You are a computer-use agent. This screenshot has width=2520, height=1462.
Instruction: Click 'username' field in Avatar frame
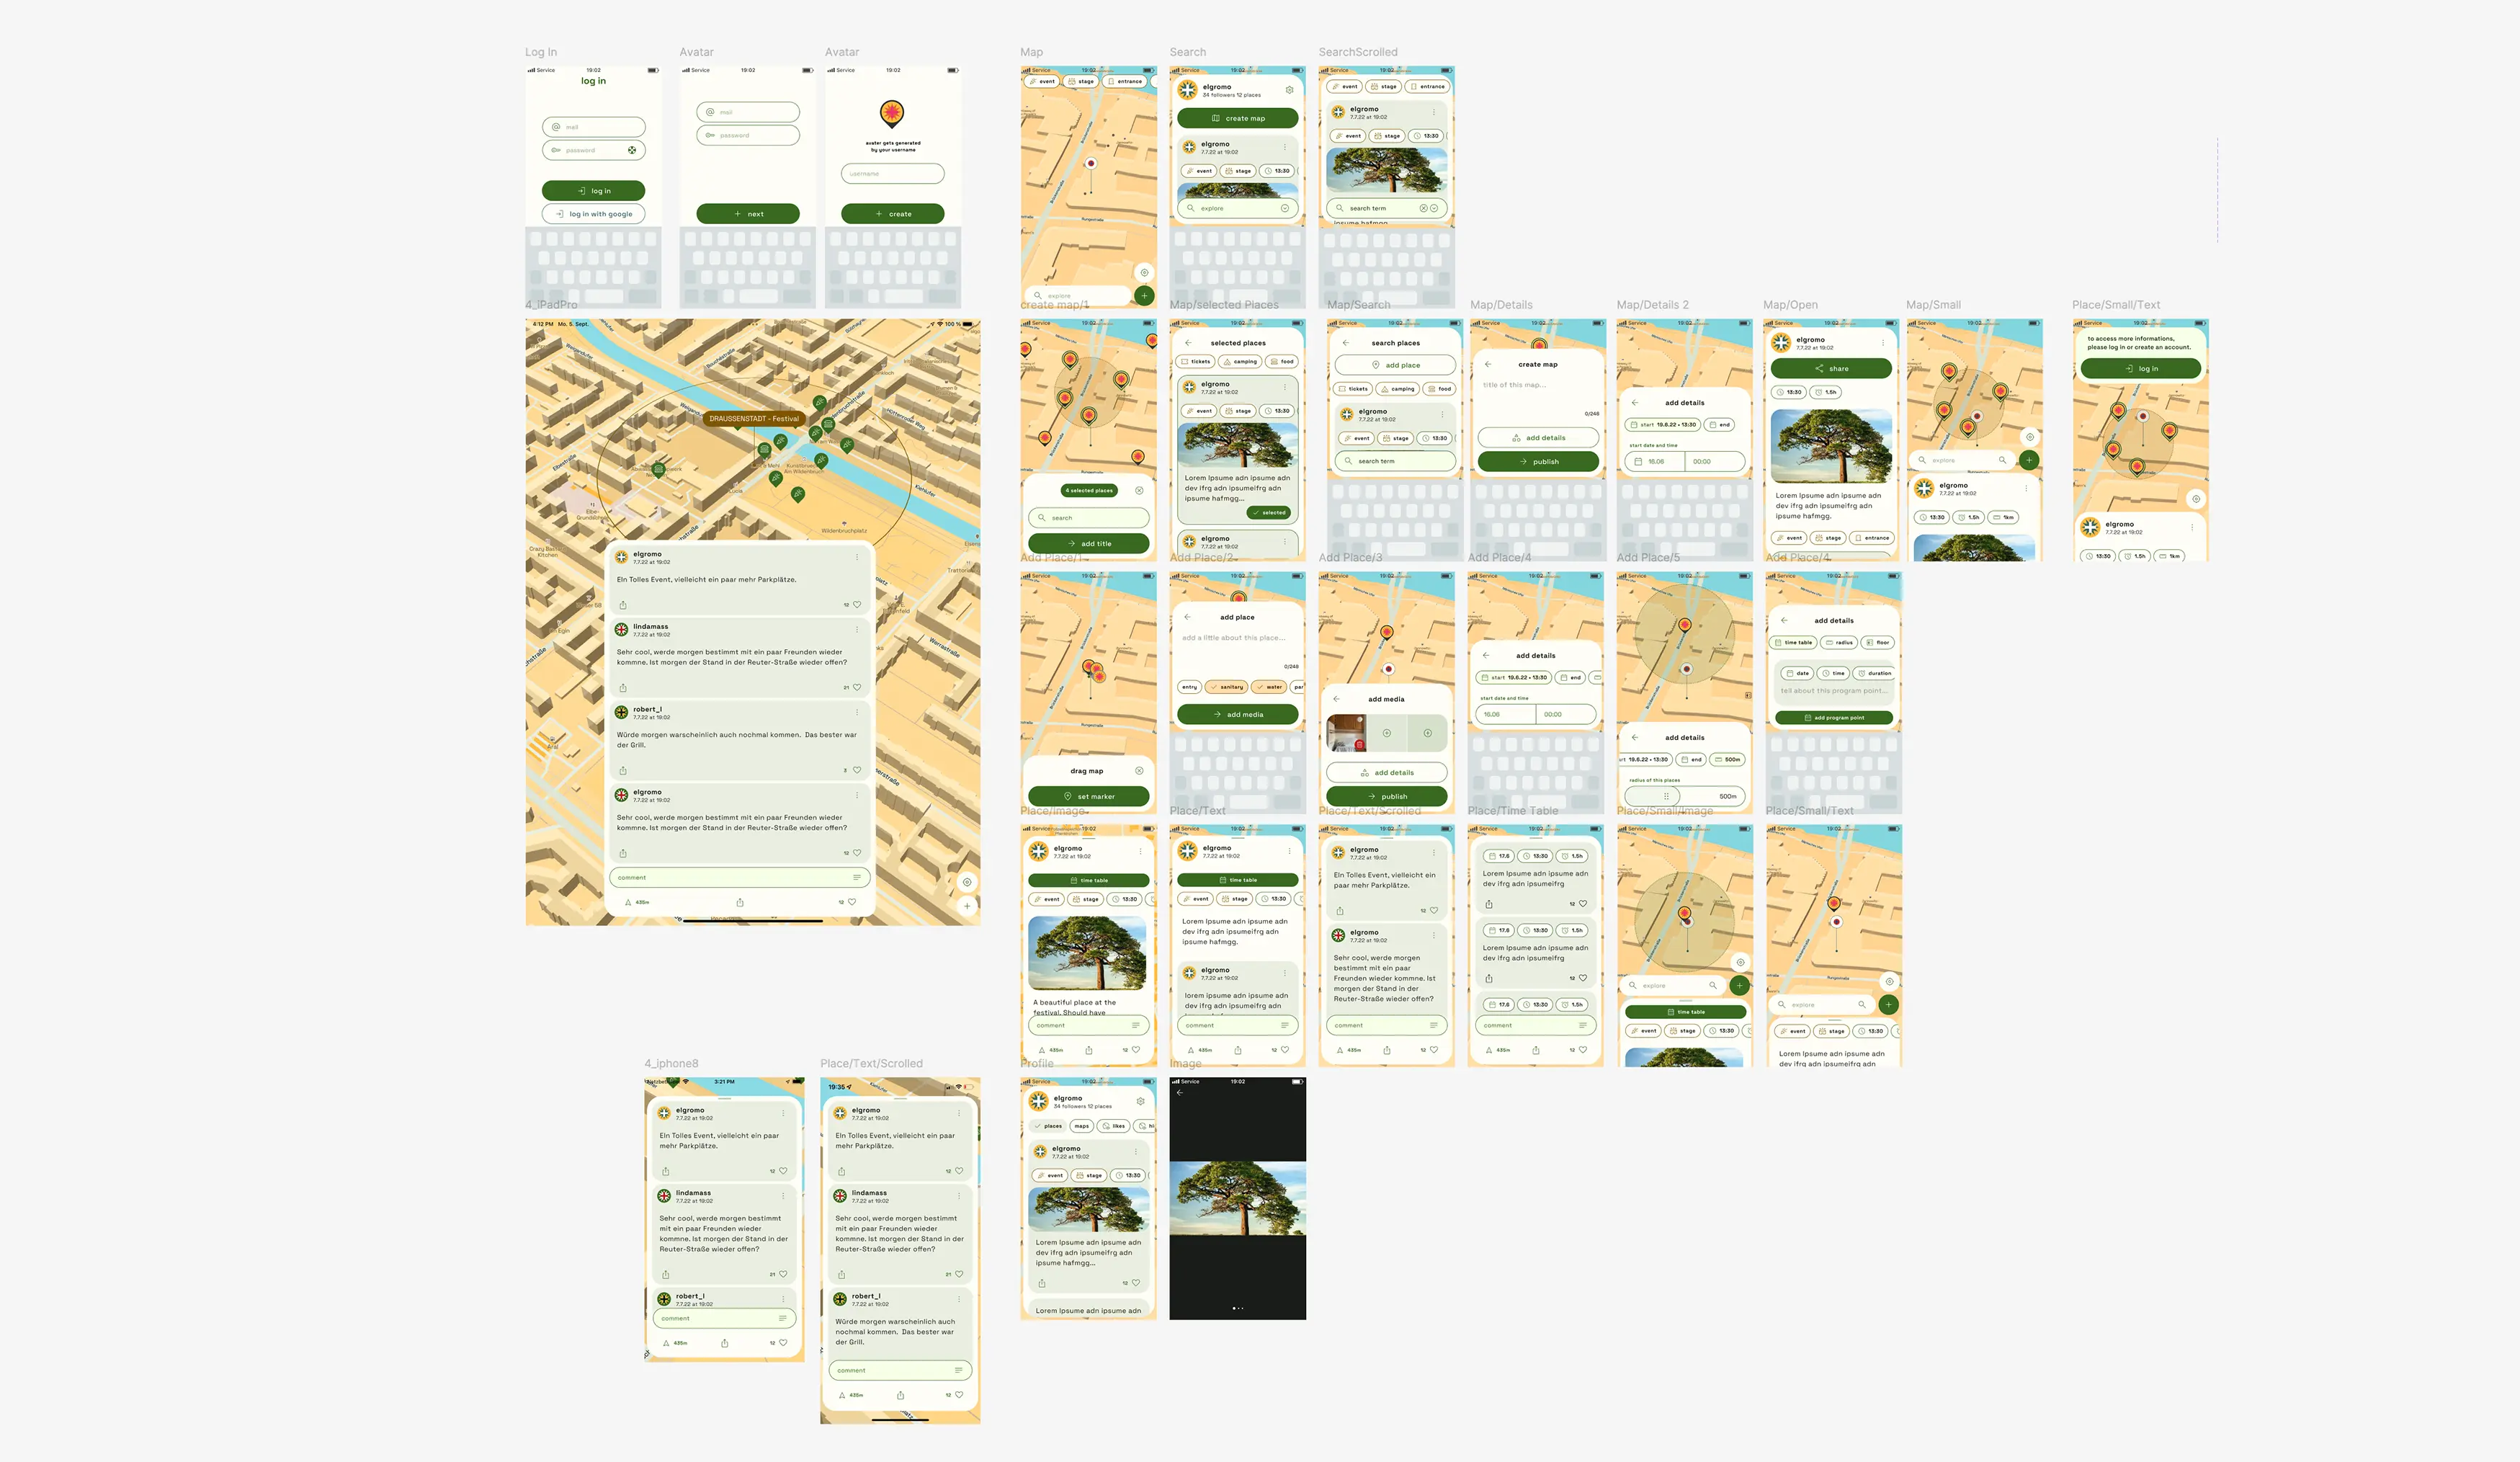click(893, 174)
